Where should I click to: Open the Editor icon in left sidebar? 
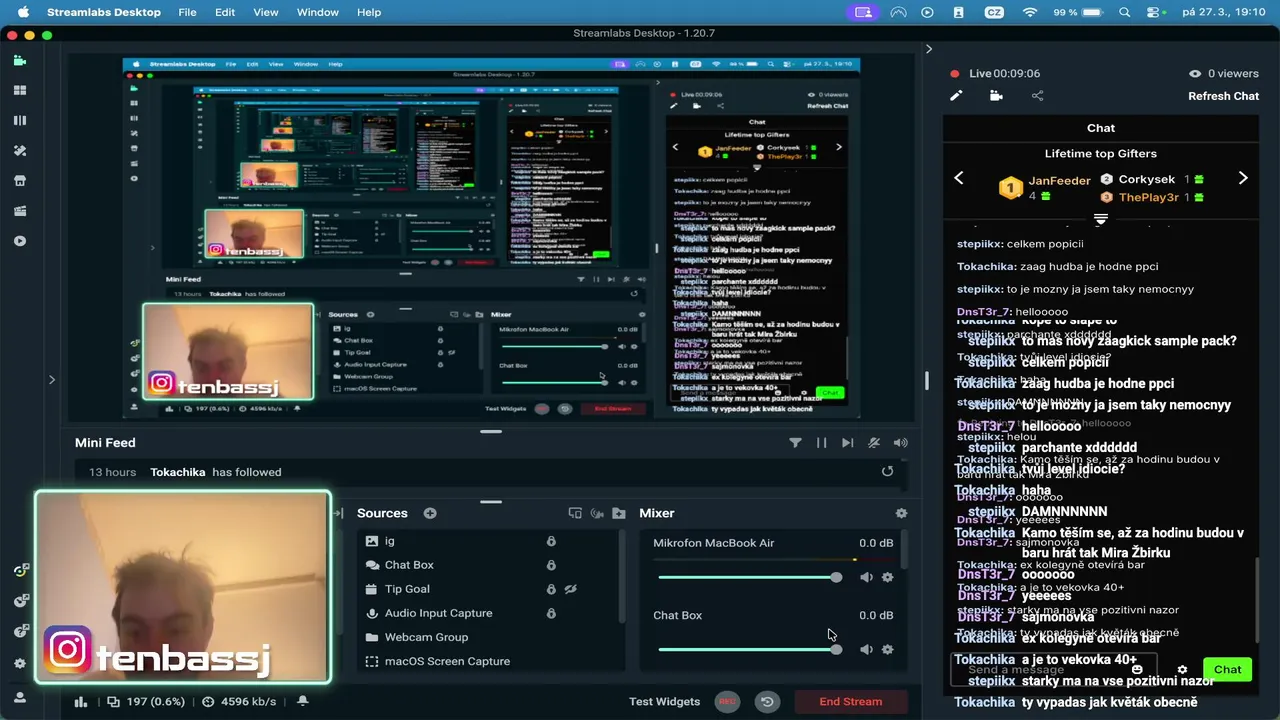pyautogui.click(x=20, y=60)
